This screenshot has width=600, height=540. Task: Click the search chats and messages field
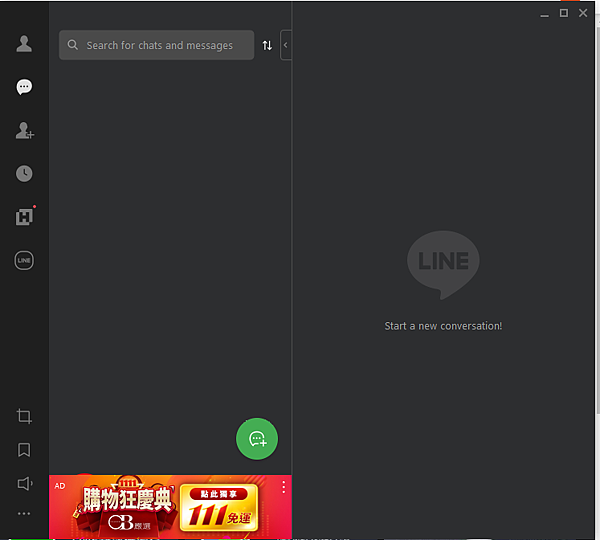coord(156,45)
